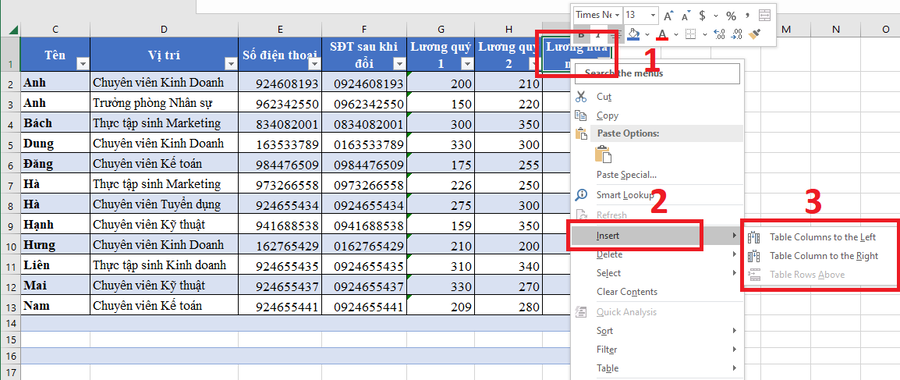
Task: Open SĐT sau khi đổi filter dropdown
Action: coord(399,64)
